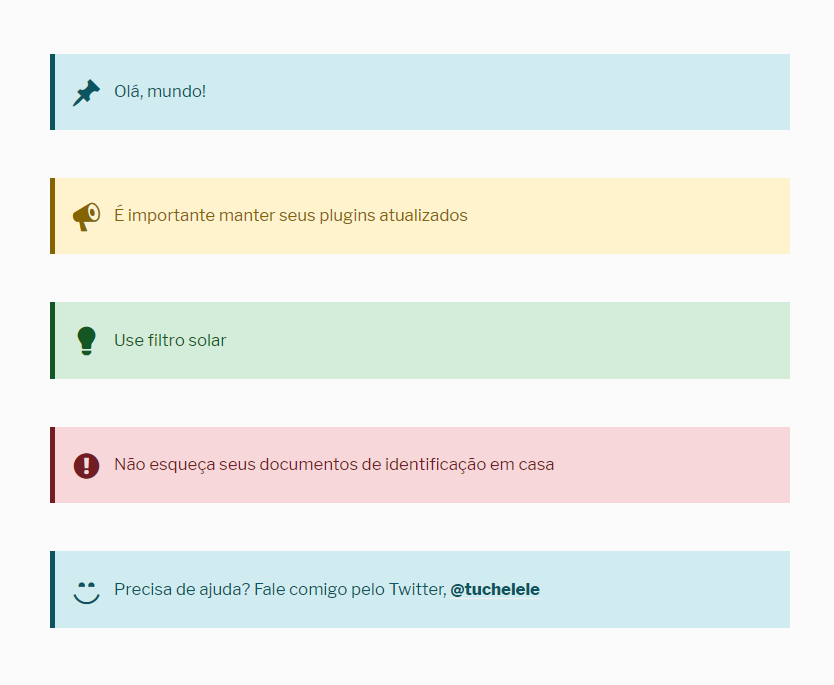This screenshot has height=685, width=834.
Task: Select the text "Olá, mundo!"
Action: coord(160,91)
